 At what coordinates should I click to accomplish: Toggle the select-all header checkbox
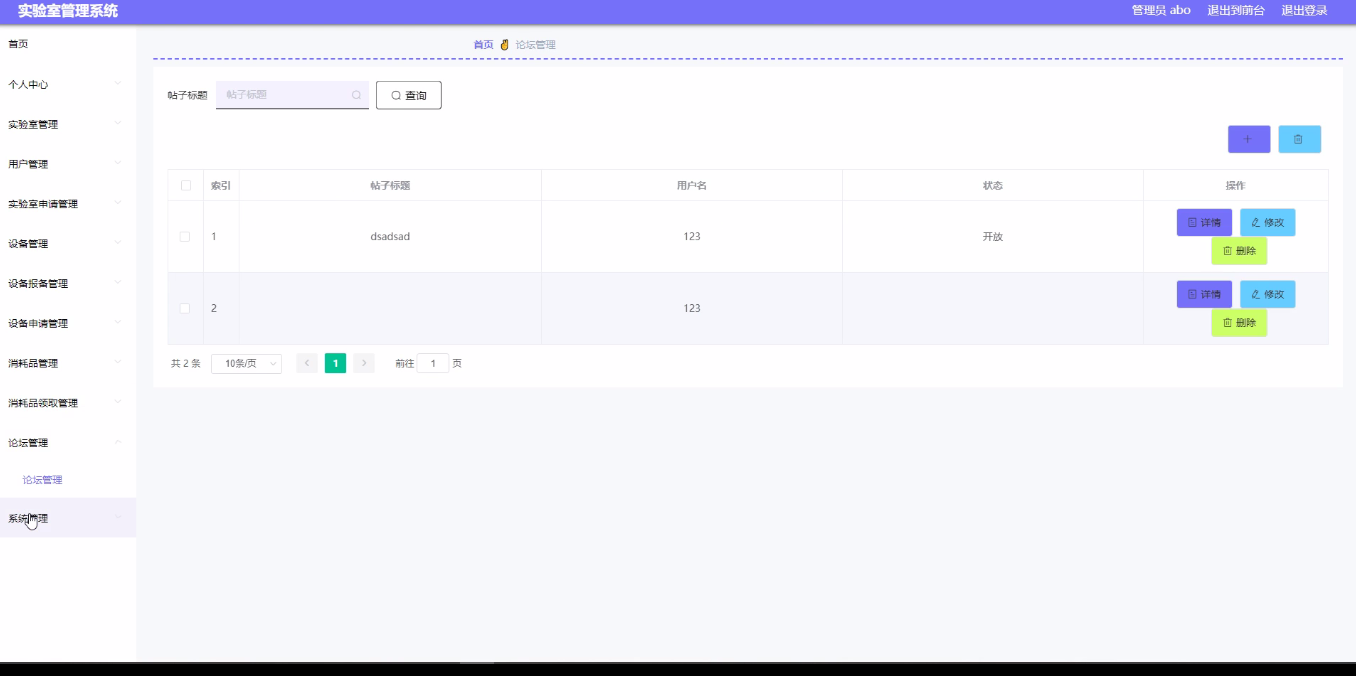coord(185,185)
